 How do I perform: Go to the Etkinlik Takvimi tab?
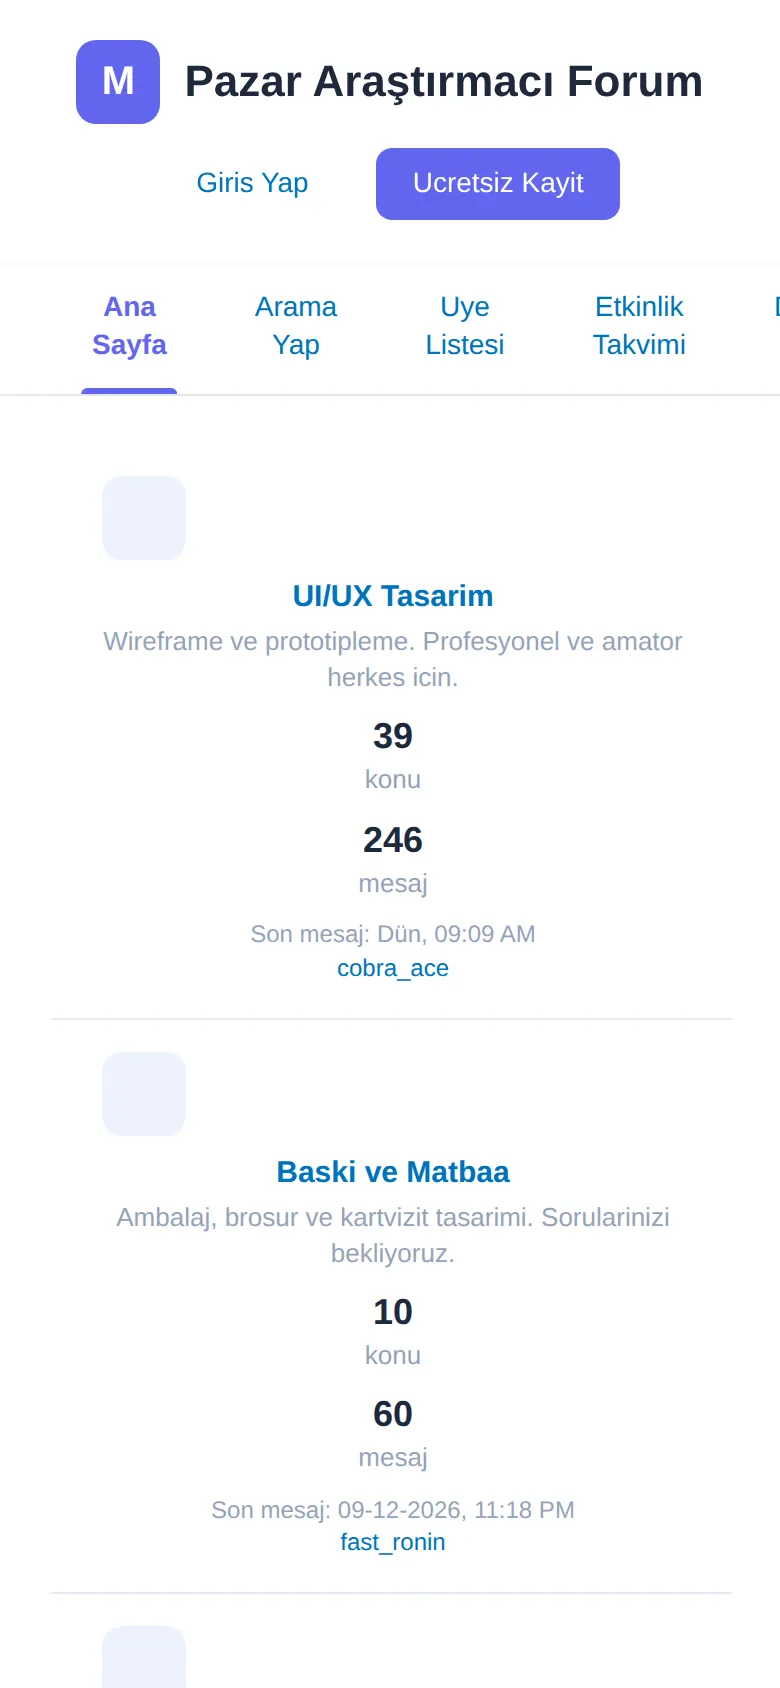click(x=639, y=326)
